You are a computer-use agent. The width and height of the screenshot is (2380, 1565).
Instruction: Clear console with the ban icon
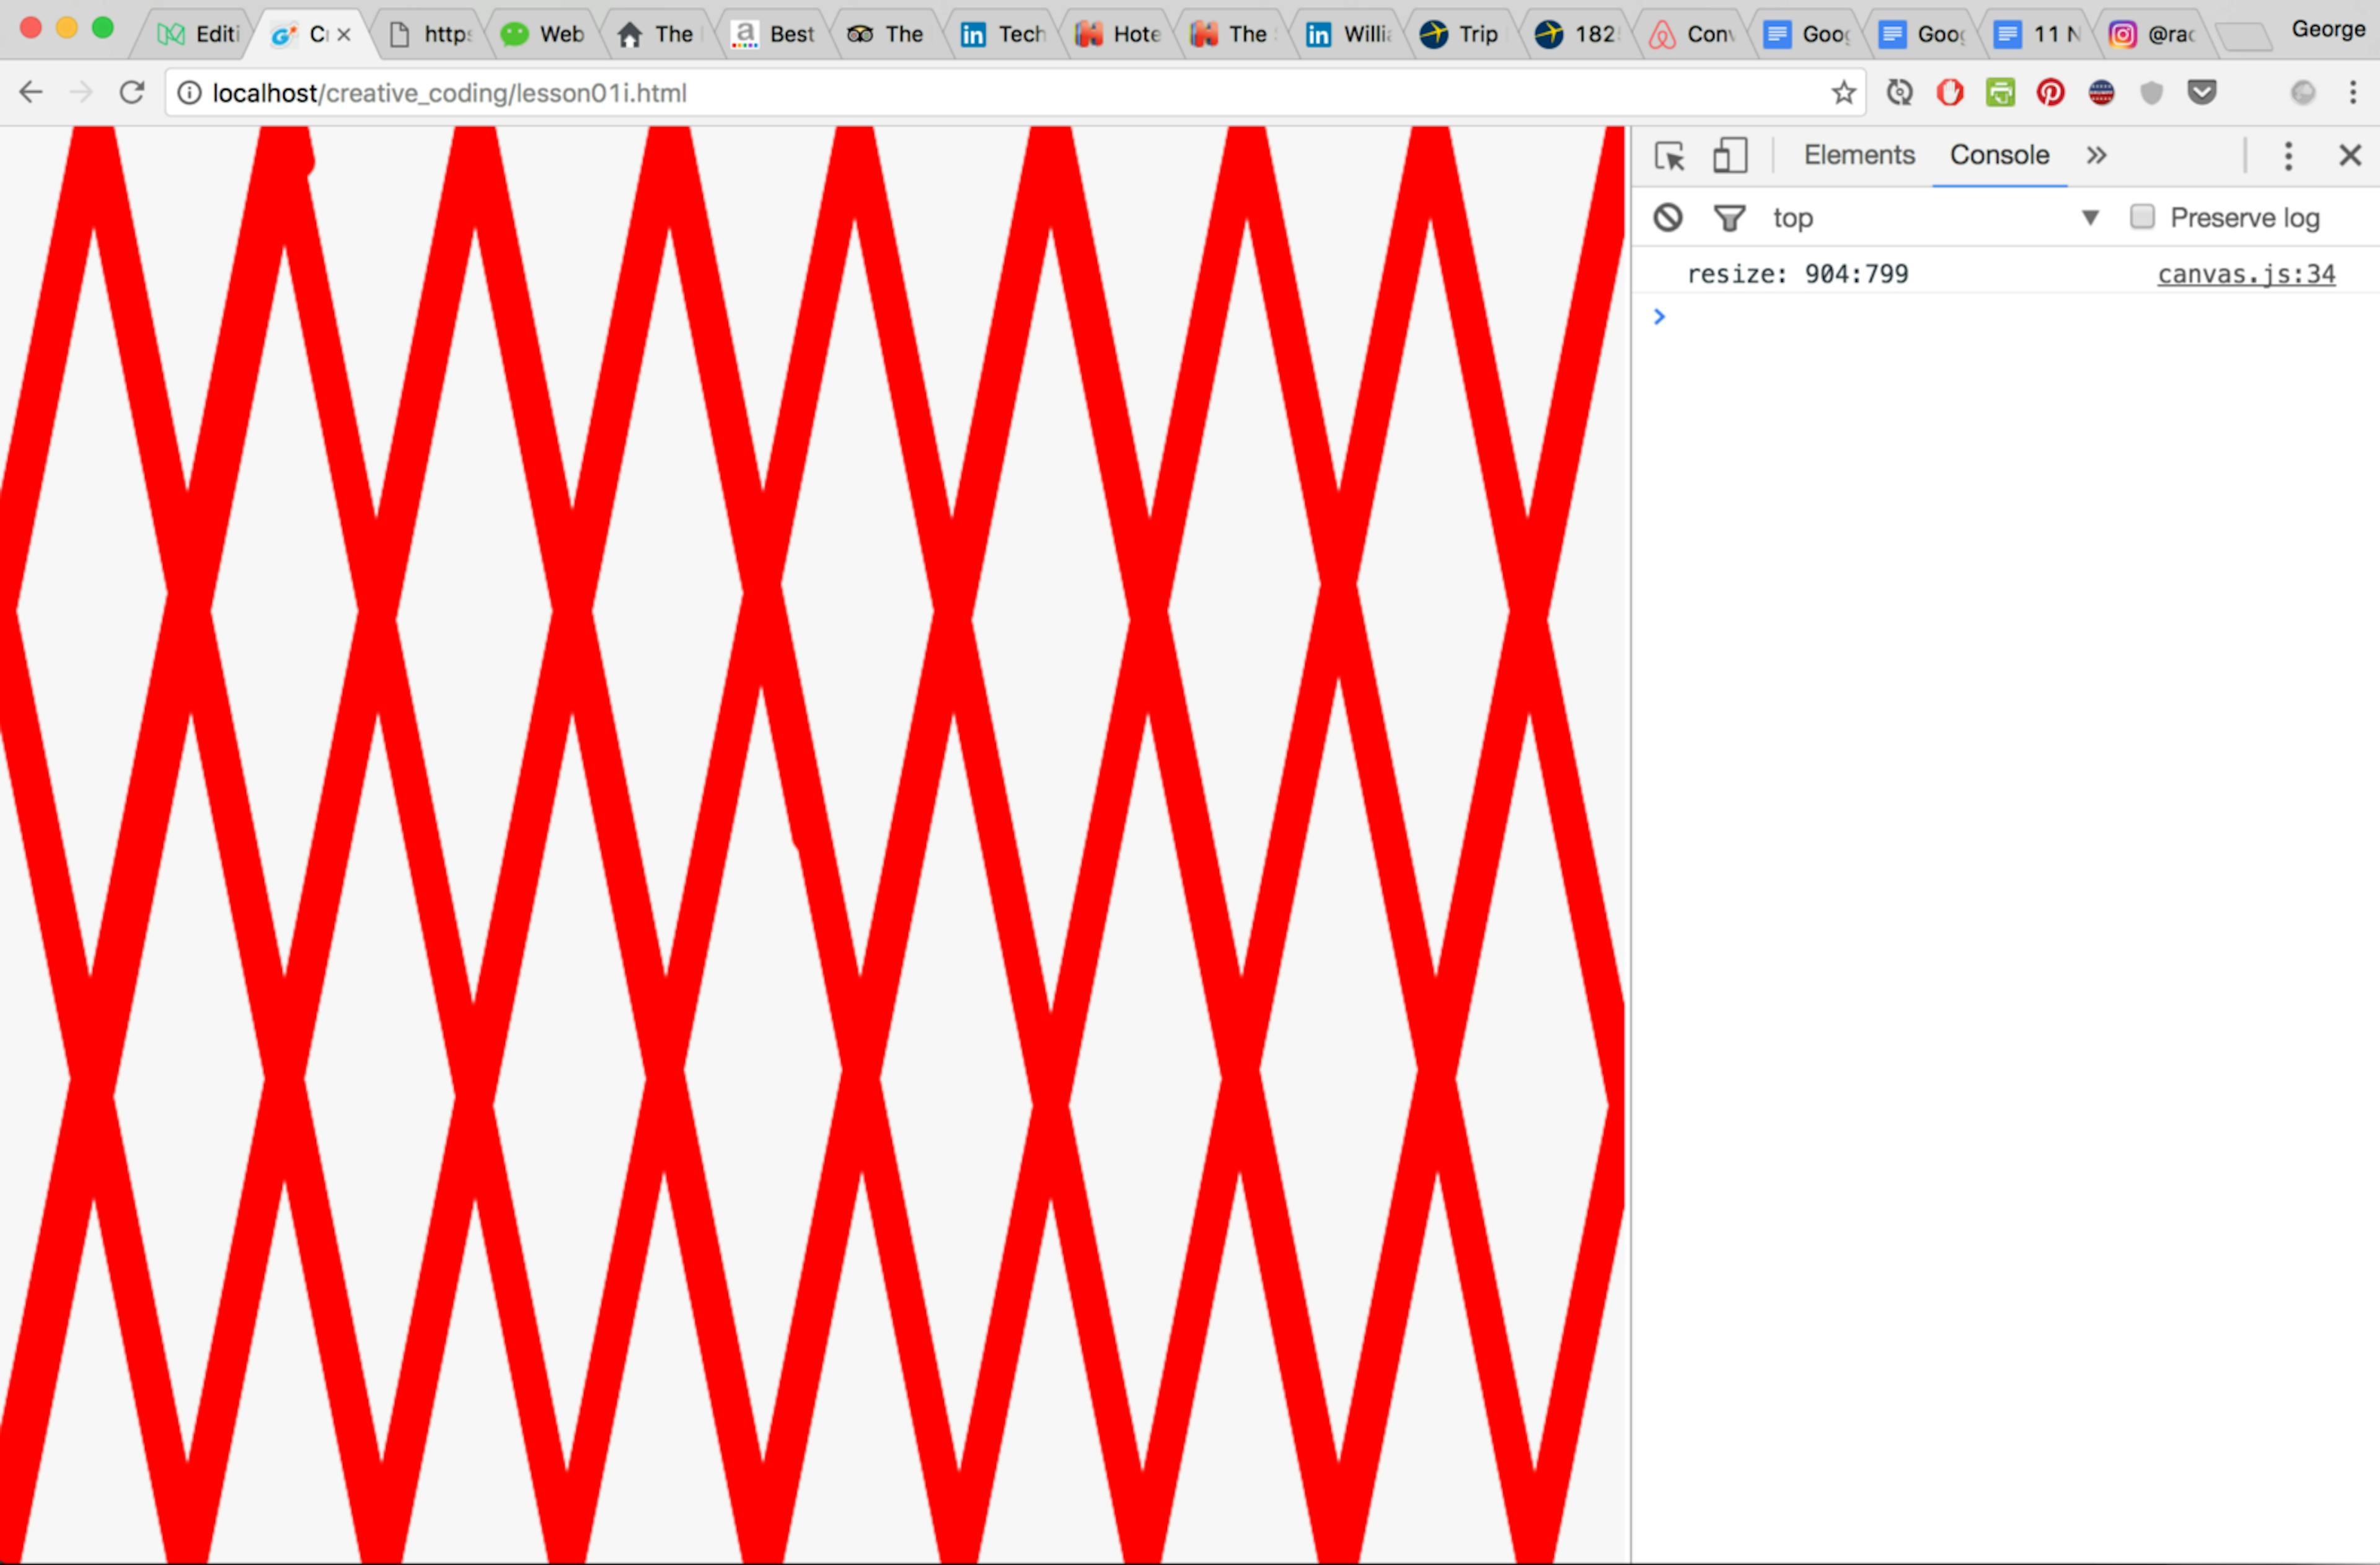point(1667,217)
